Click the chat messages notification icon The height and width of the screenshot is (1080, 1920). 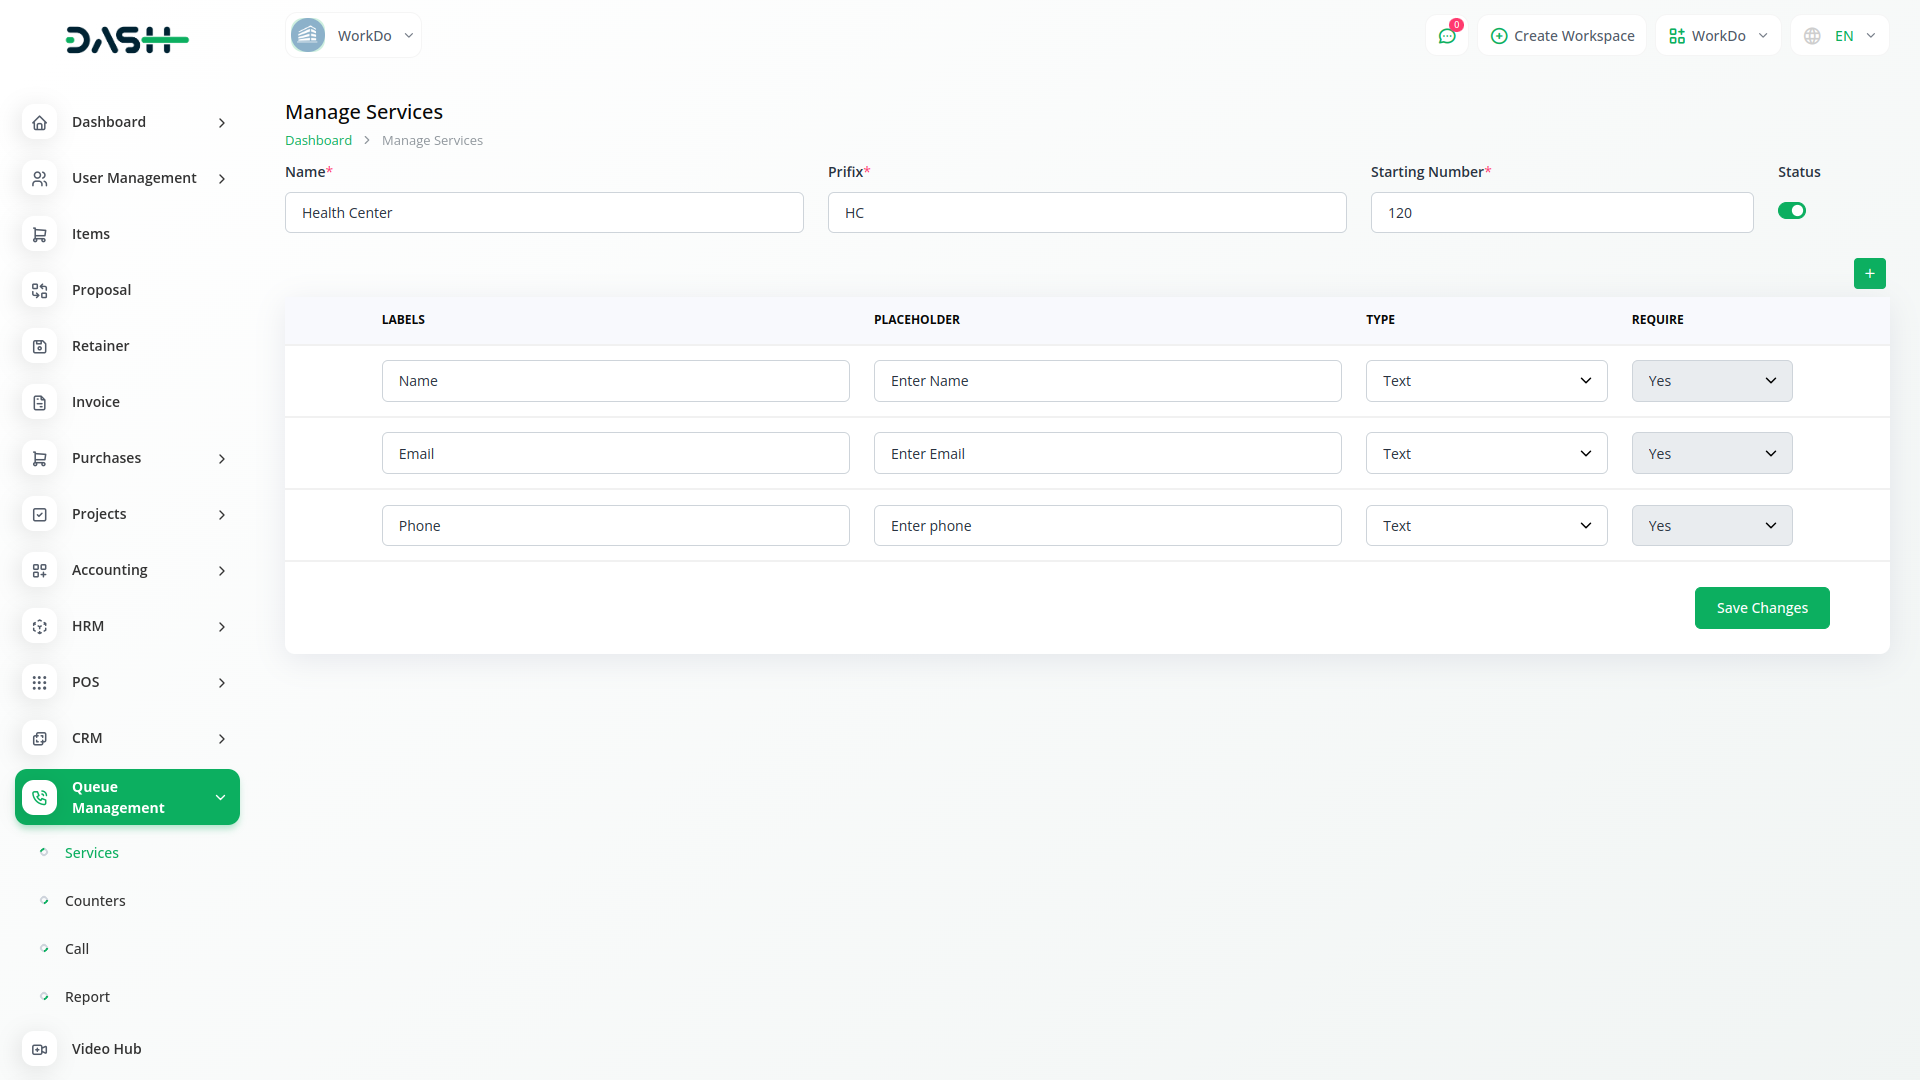[1446, 36]
